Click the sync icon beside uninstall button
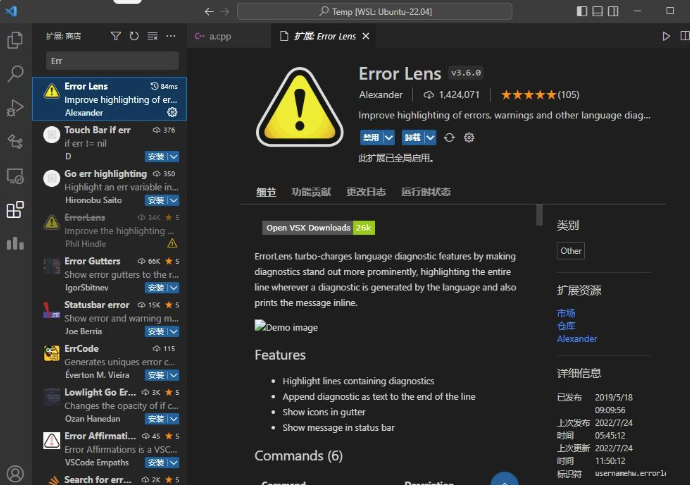This screenshot has width=690, height=485. click(x=449, y=138)
